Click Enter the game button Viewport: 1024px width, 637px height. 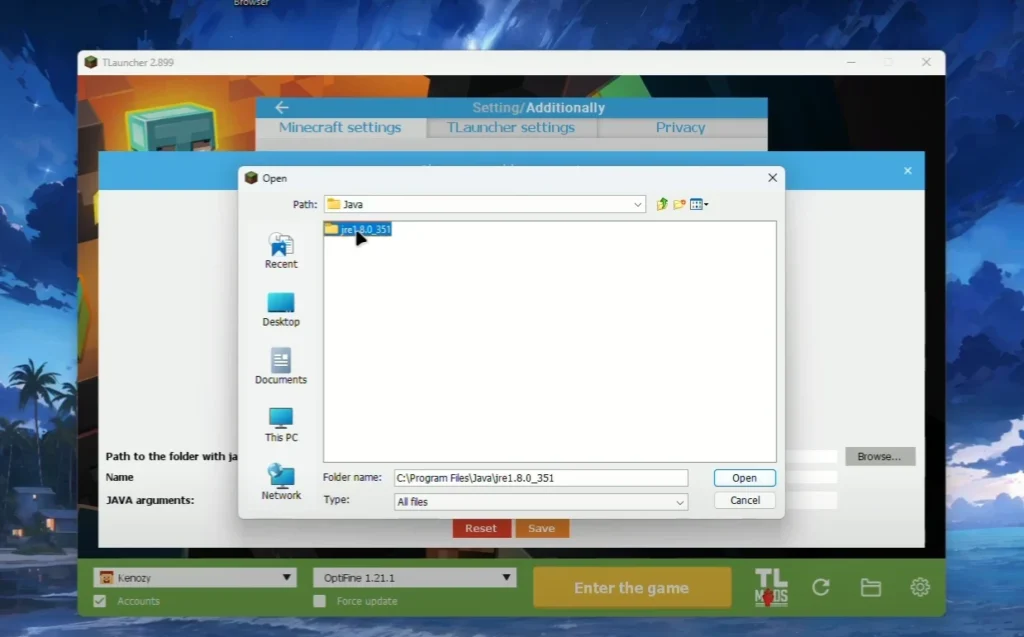tap(632, 588)
